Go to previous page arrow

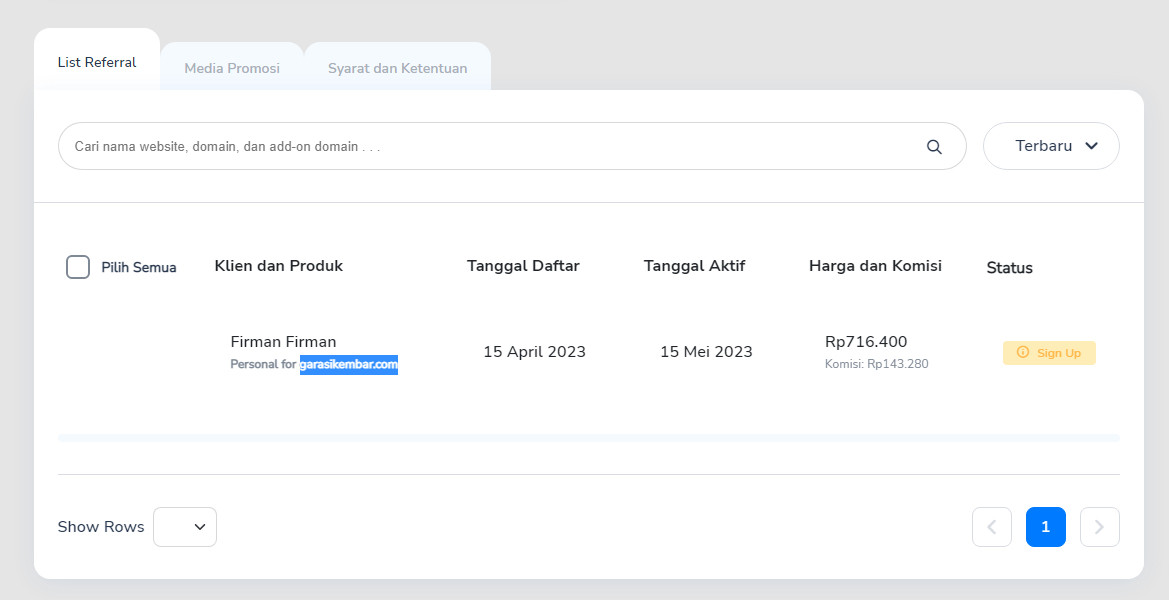[x=991, y=527]
